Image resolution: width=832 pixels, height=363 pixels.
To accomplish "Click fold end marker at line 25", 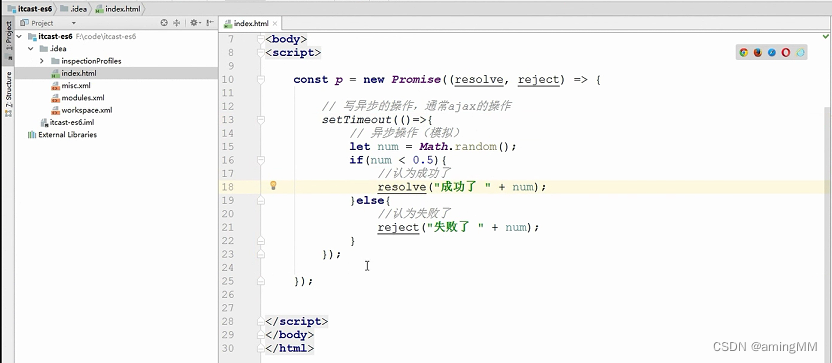I will click(x=260, y=281).
